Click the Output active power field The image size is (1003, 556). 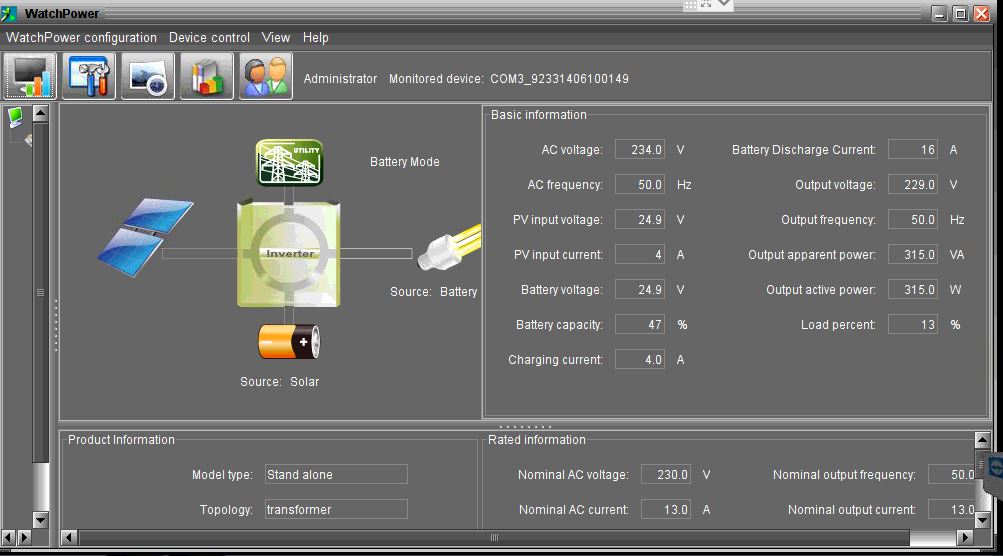913,289
